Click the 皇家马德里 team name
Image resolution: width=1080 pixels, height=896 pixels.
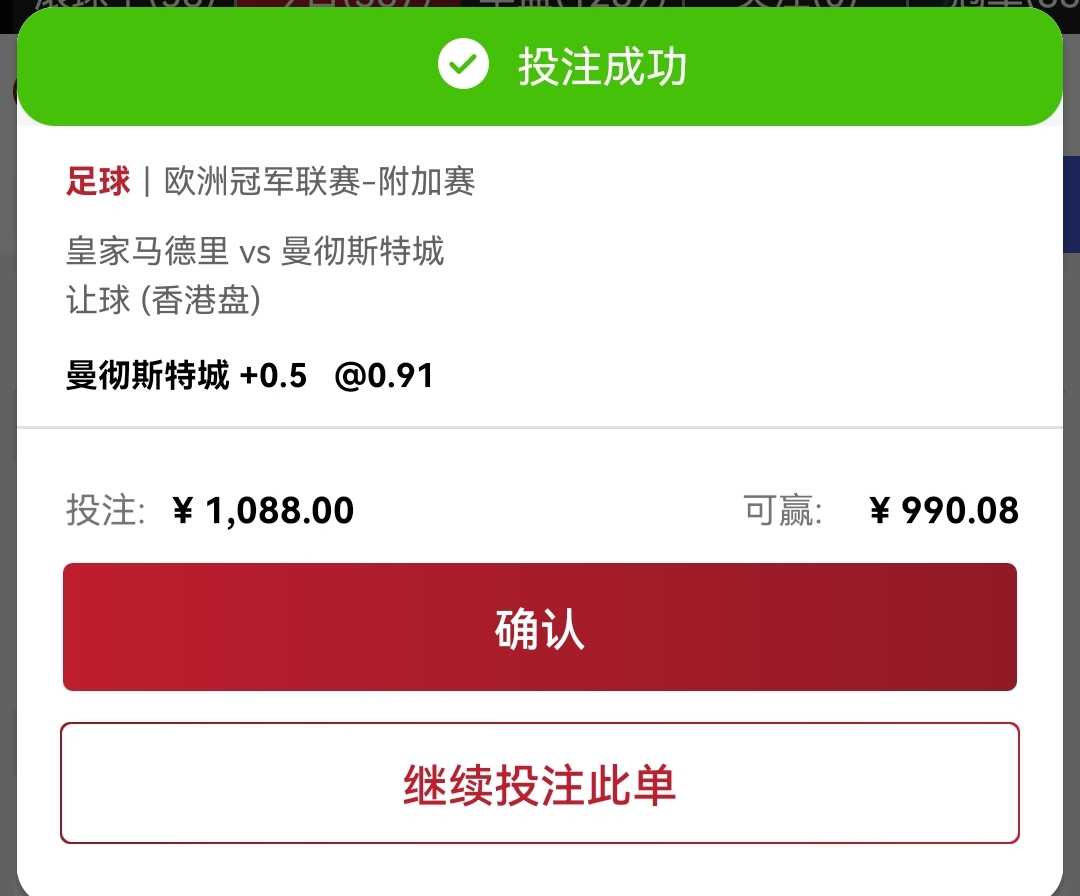147,251
